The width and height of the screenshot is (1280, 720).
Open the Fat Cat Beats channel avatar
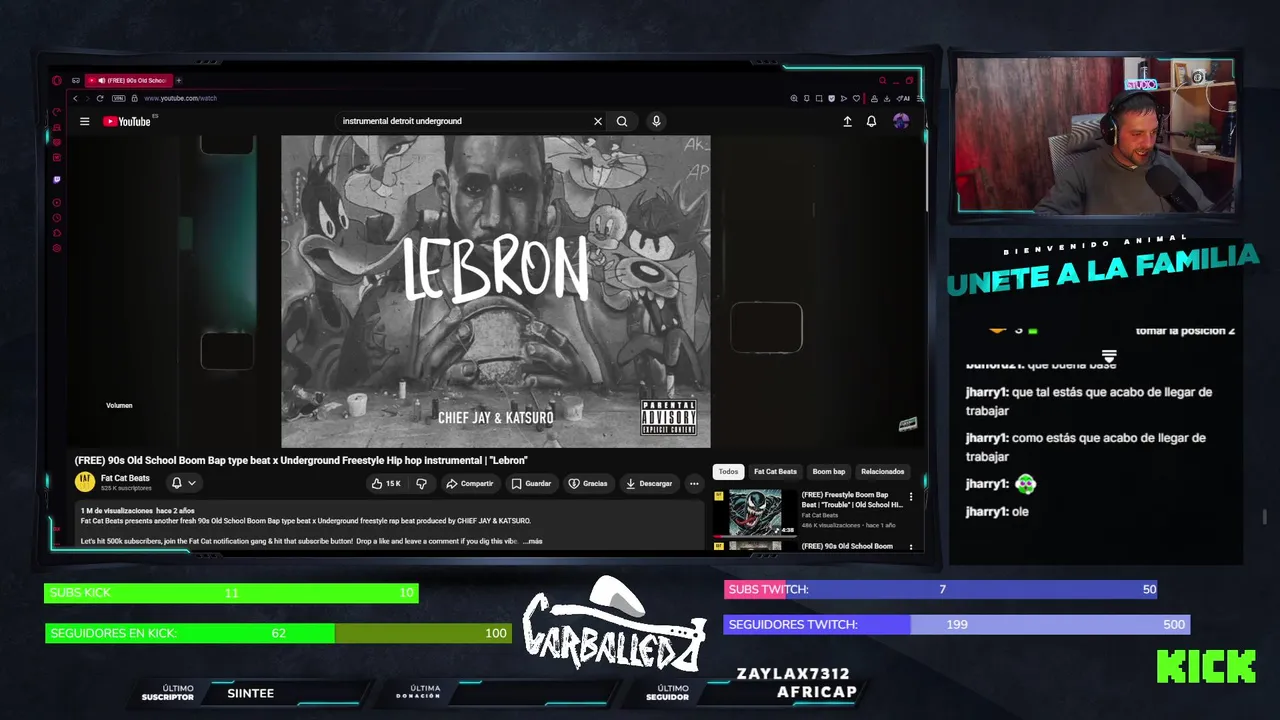[x=85, y=482]
